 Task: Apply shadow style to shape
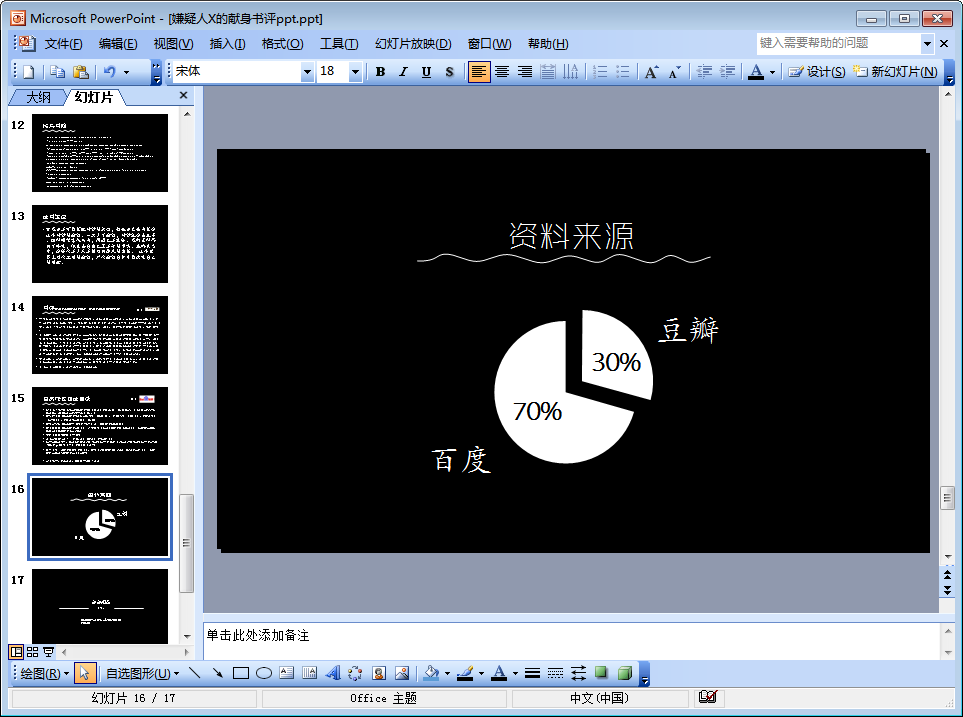tap(601, 673)
